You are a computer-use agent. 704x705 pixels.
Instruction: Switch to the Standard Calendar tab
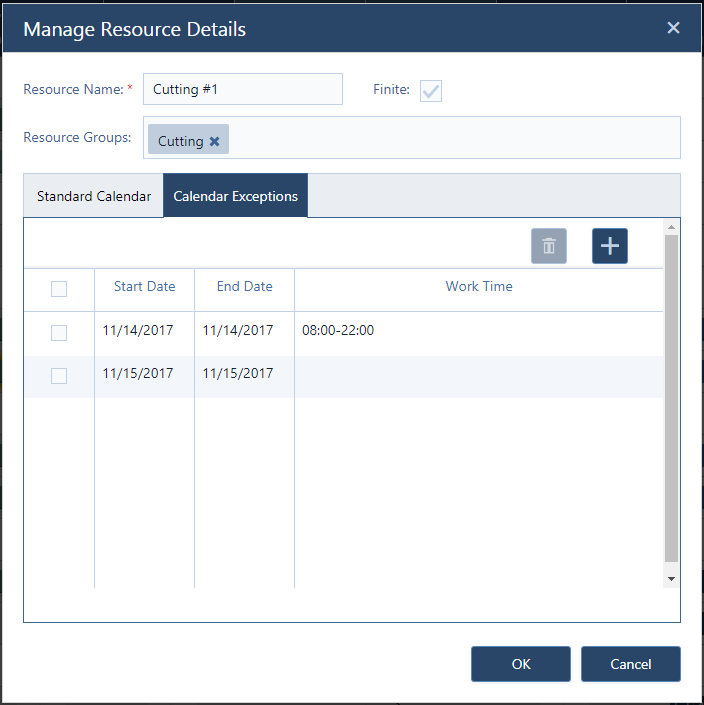pos(94,197)
